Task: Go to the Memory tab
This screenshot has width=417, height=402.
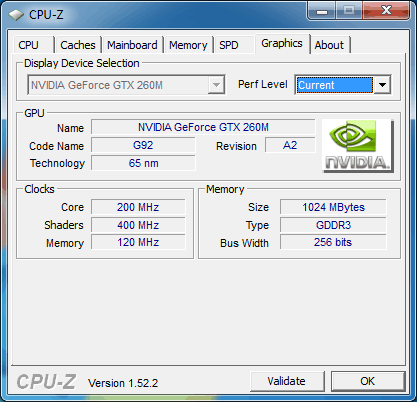Action: coord(188,45)
